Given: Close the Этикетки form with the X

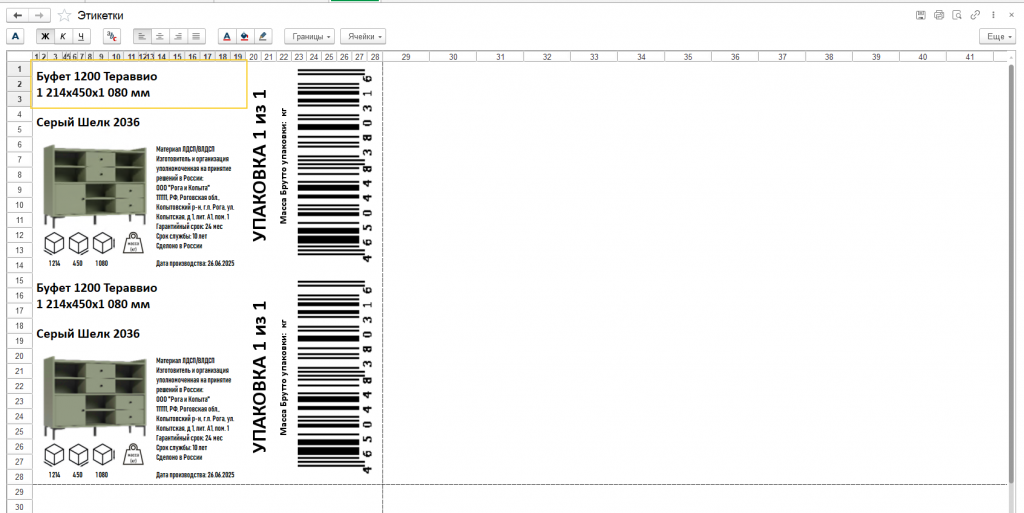Looking at the screenshot, I should [x=1012, y=15].
